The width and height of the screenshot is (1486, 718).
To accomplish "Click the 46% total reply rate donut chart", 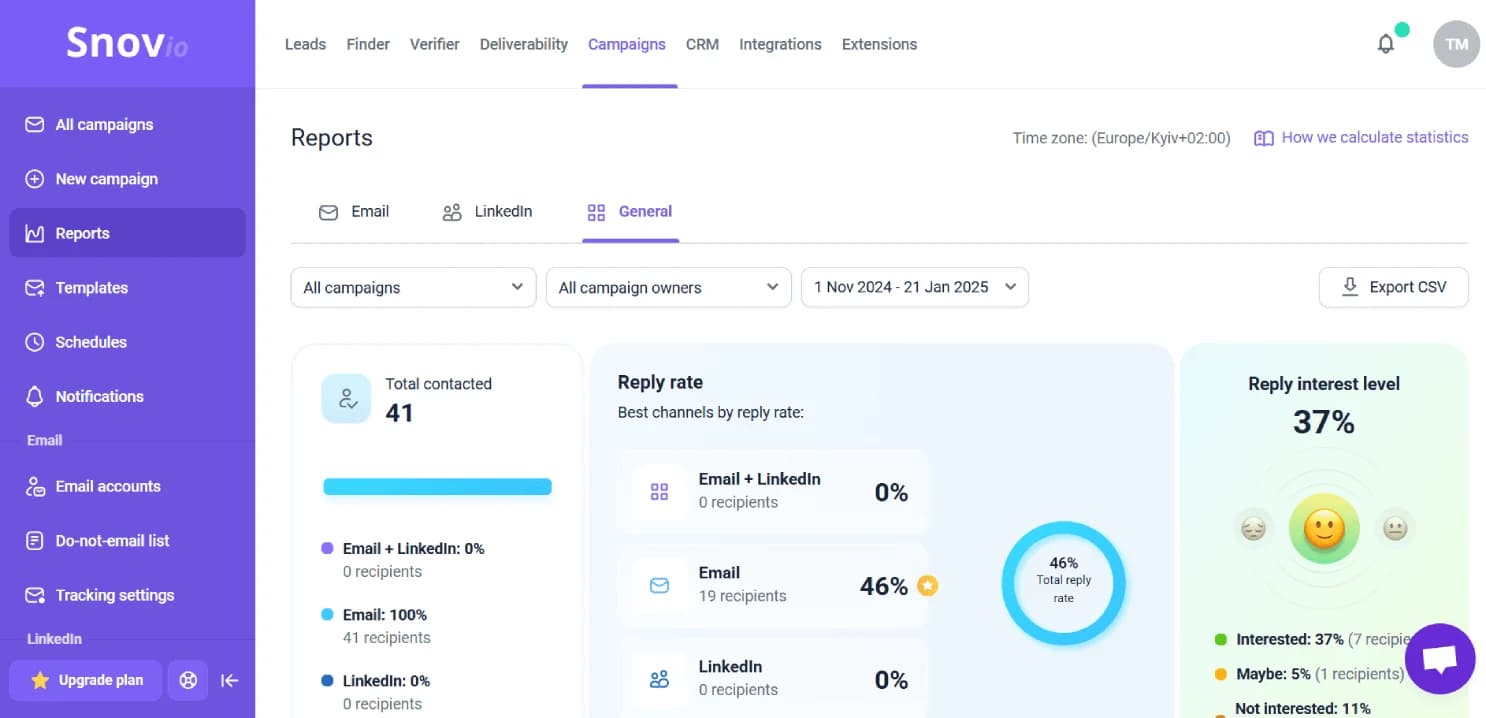I will (x=1064, y=583).
